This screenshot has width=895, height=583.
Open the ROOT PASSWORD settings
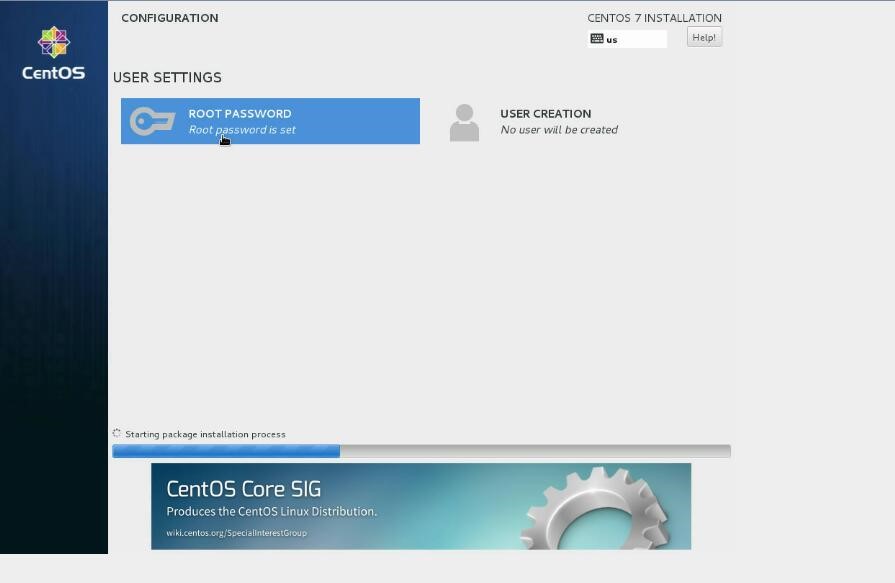point(240,114)
